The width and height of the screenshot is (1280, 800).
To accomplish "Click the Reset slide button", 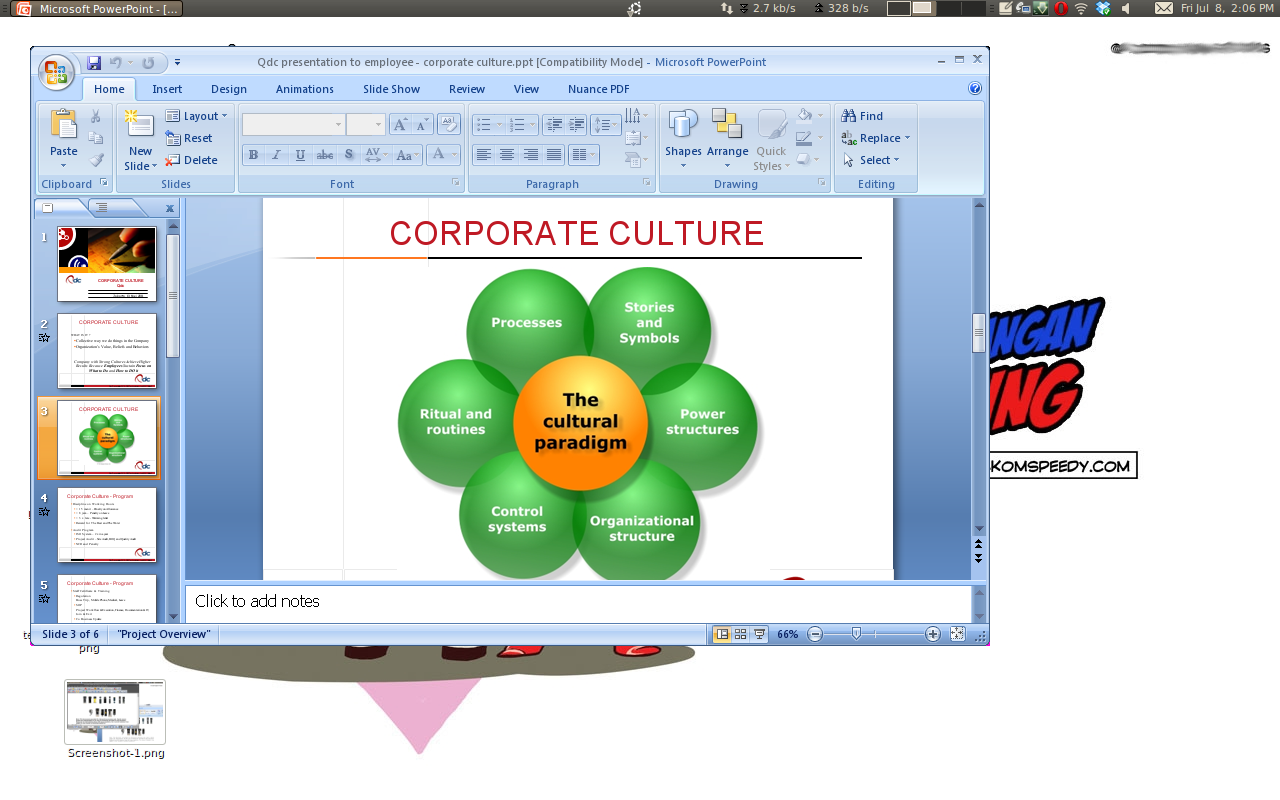I will click(189, 138).
